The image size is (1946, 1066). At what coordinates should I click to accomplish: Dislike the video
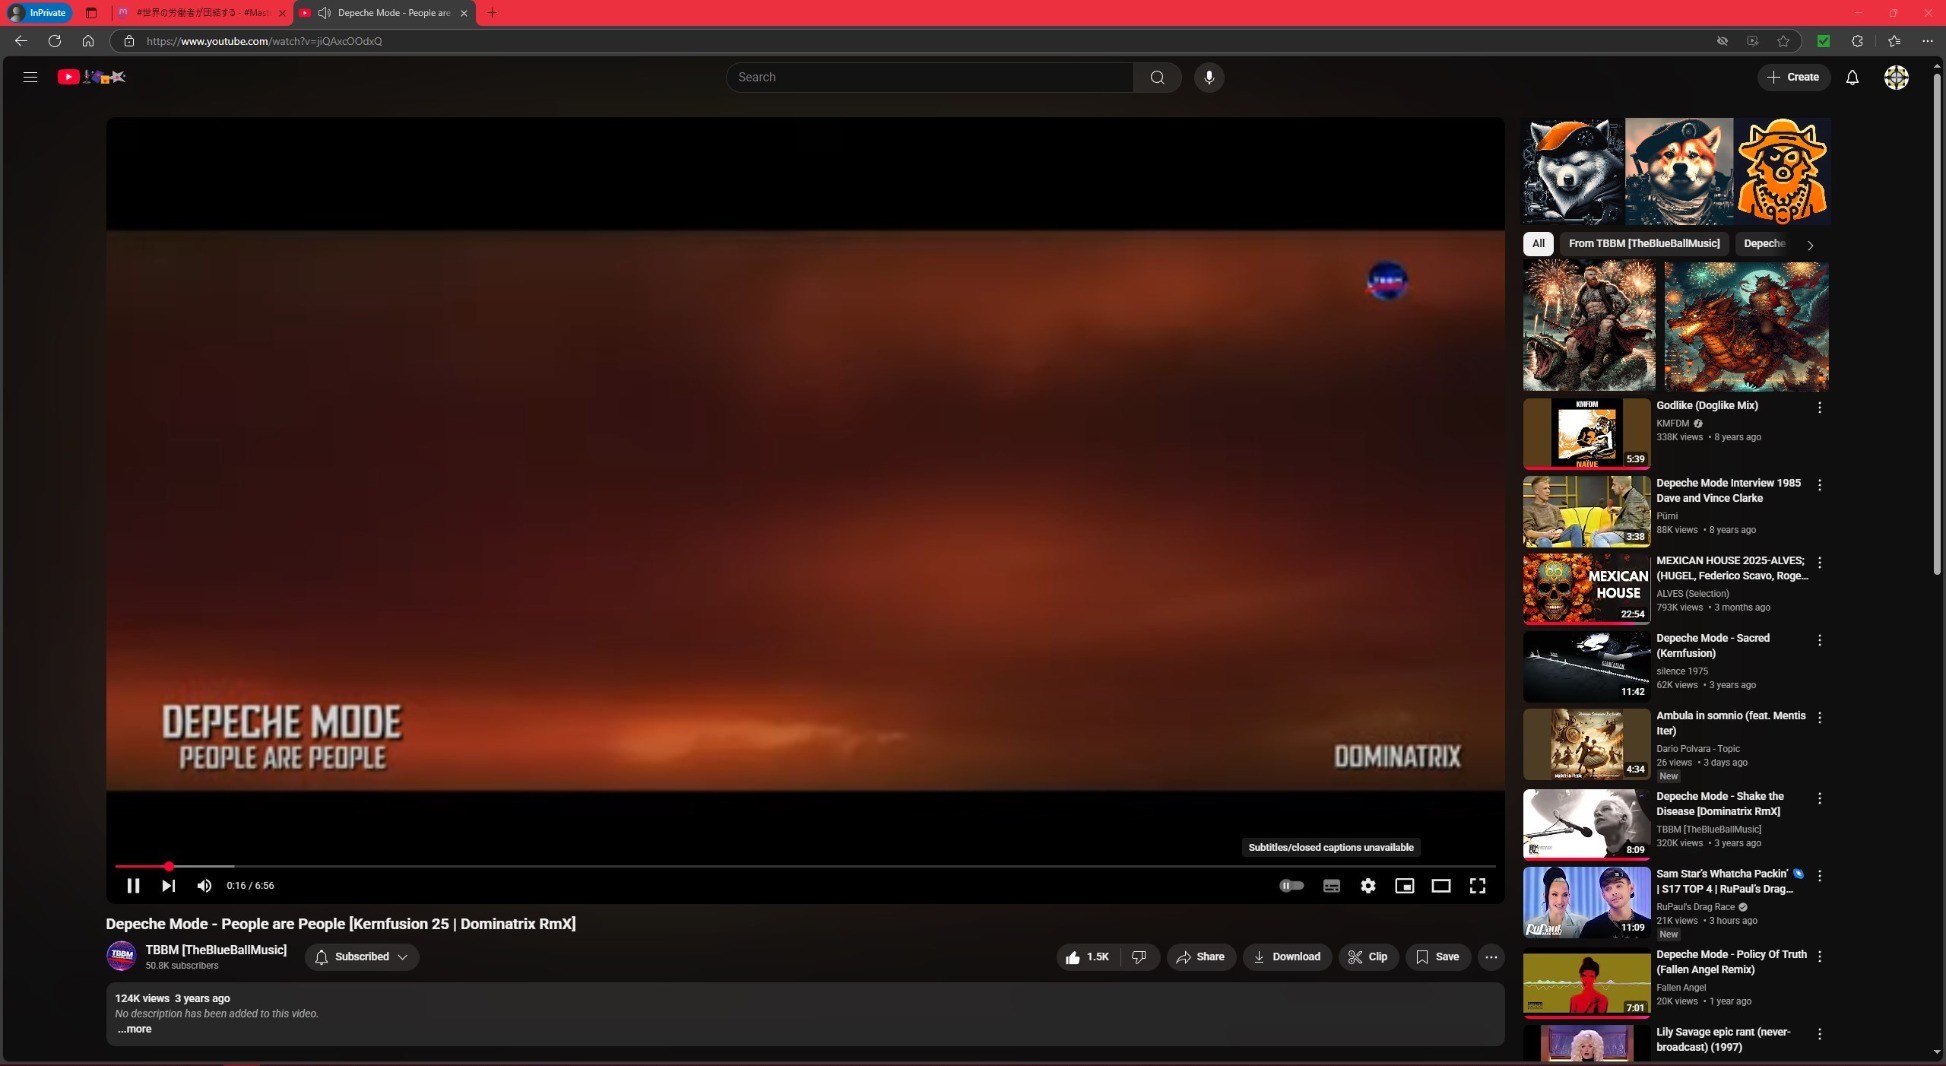click(x=1139, y=957)
